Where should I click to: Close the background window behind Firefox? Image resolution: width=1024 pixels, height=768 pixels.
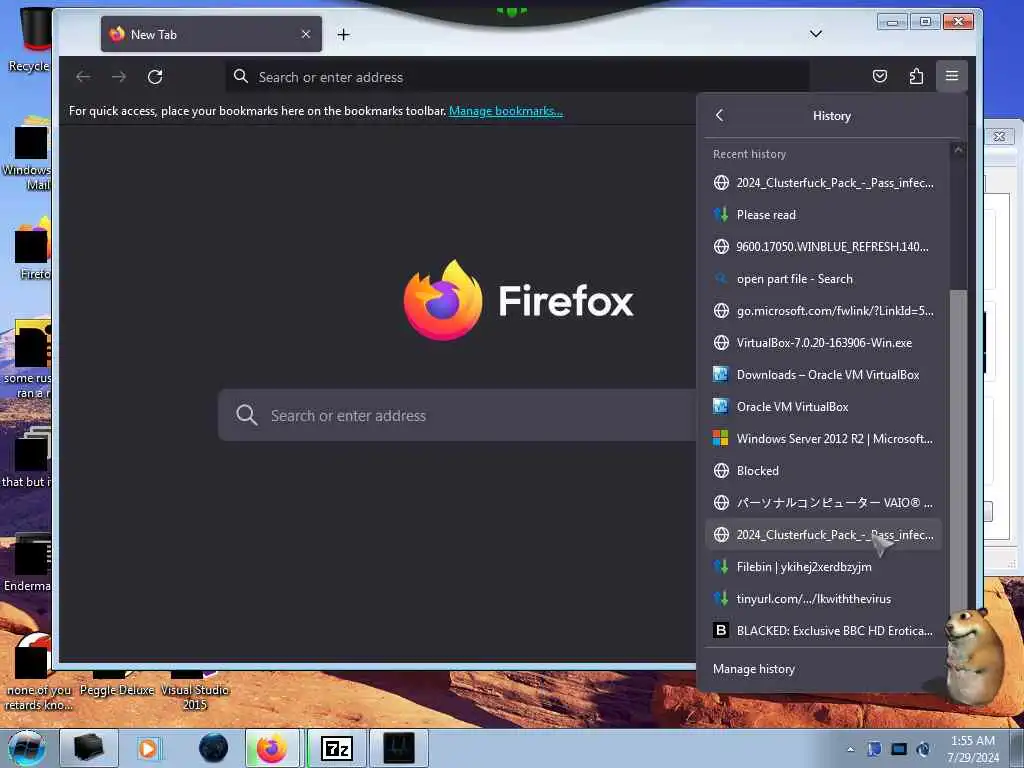999,136
